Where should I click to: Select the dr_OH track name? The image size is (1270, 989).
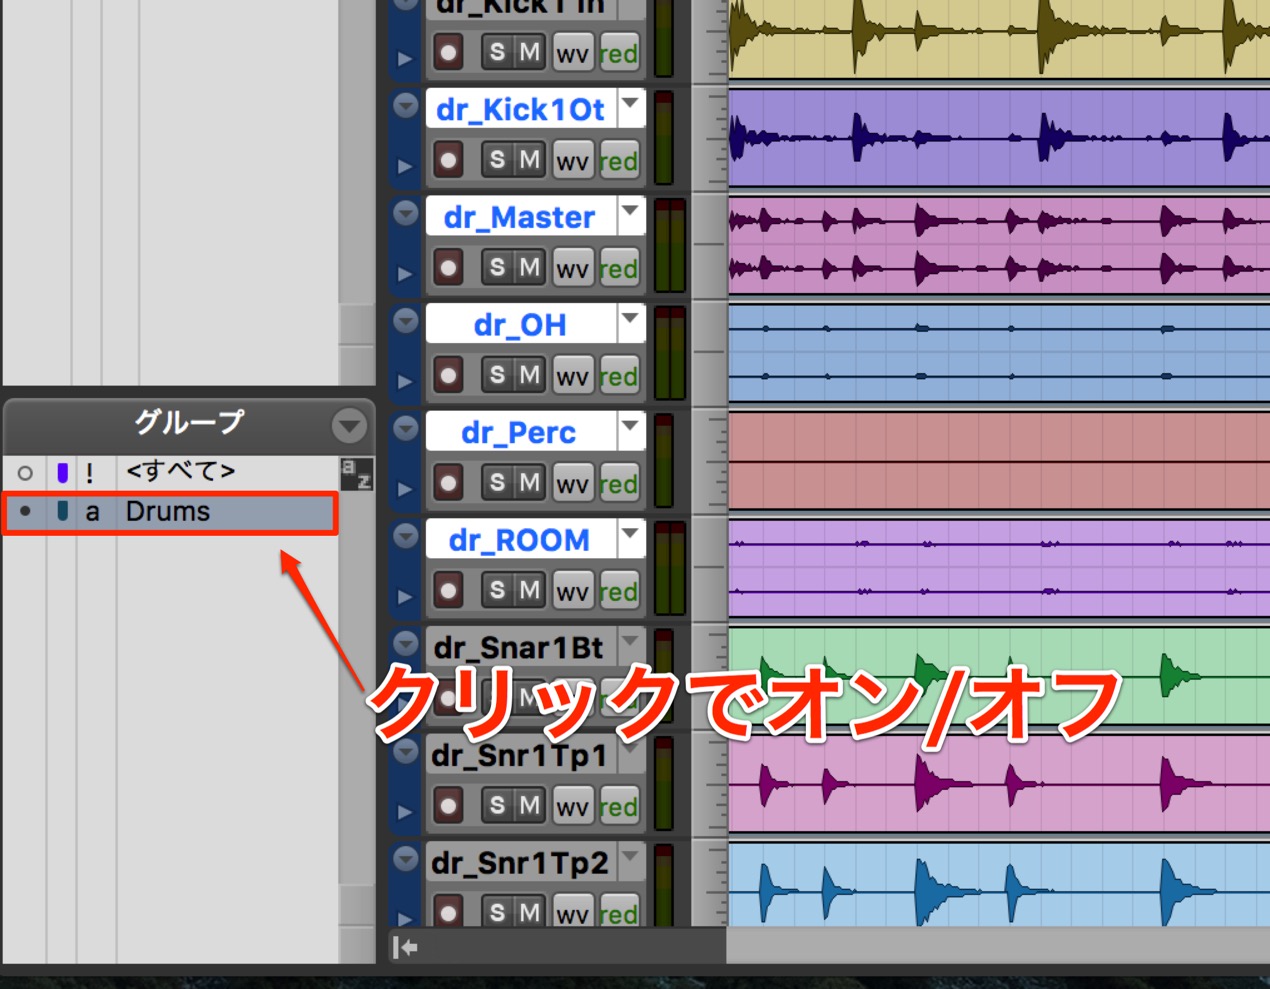(x=521, y=325)
